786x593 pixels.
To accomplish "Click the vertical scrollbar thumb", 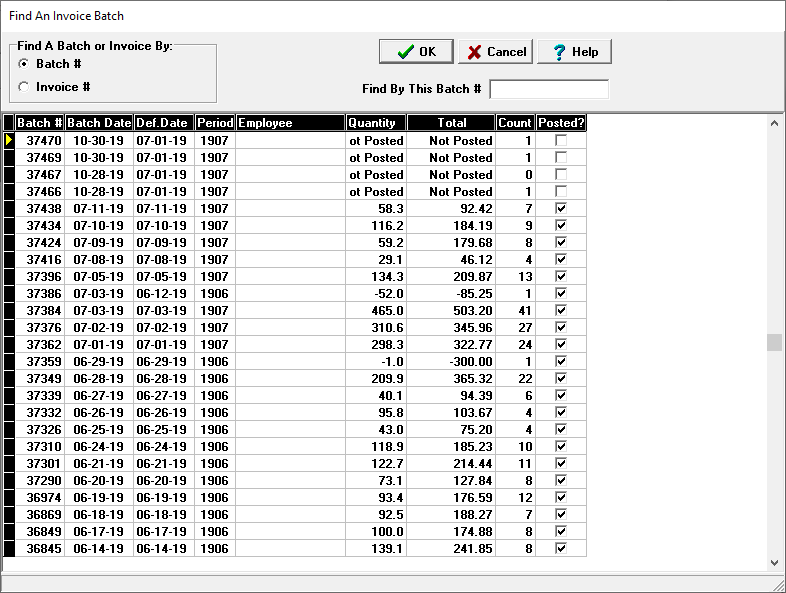I will click(774, 343).
